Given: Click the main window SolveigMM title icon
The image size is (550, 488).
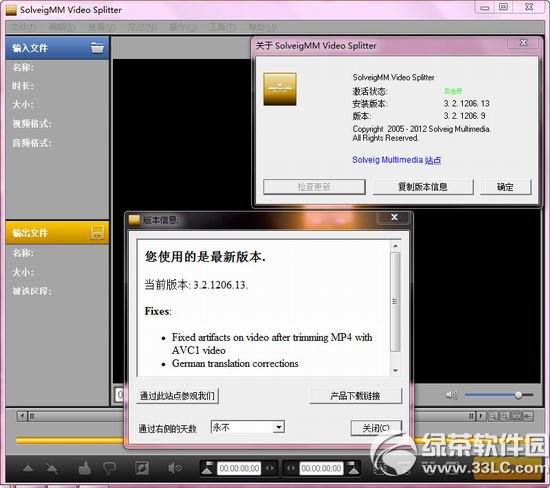Looking at the screenshot, I should tap(11, 10).
